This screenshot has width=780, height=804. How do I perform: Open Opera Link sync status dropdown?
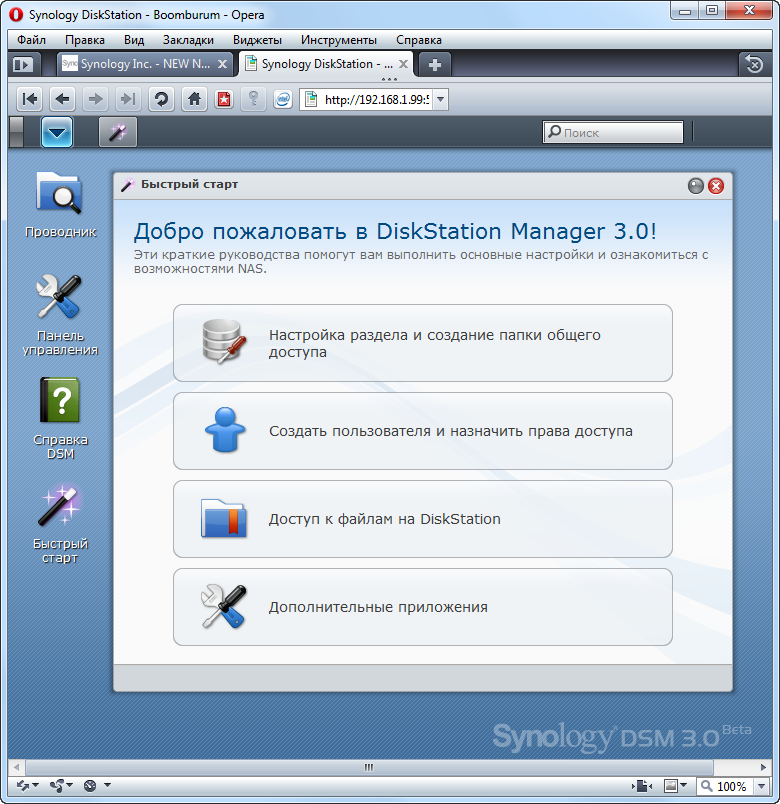27,785
